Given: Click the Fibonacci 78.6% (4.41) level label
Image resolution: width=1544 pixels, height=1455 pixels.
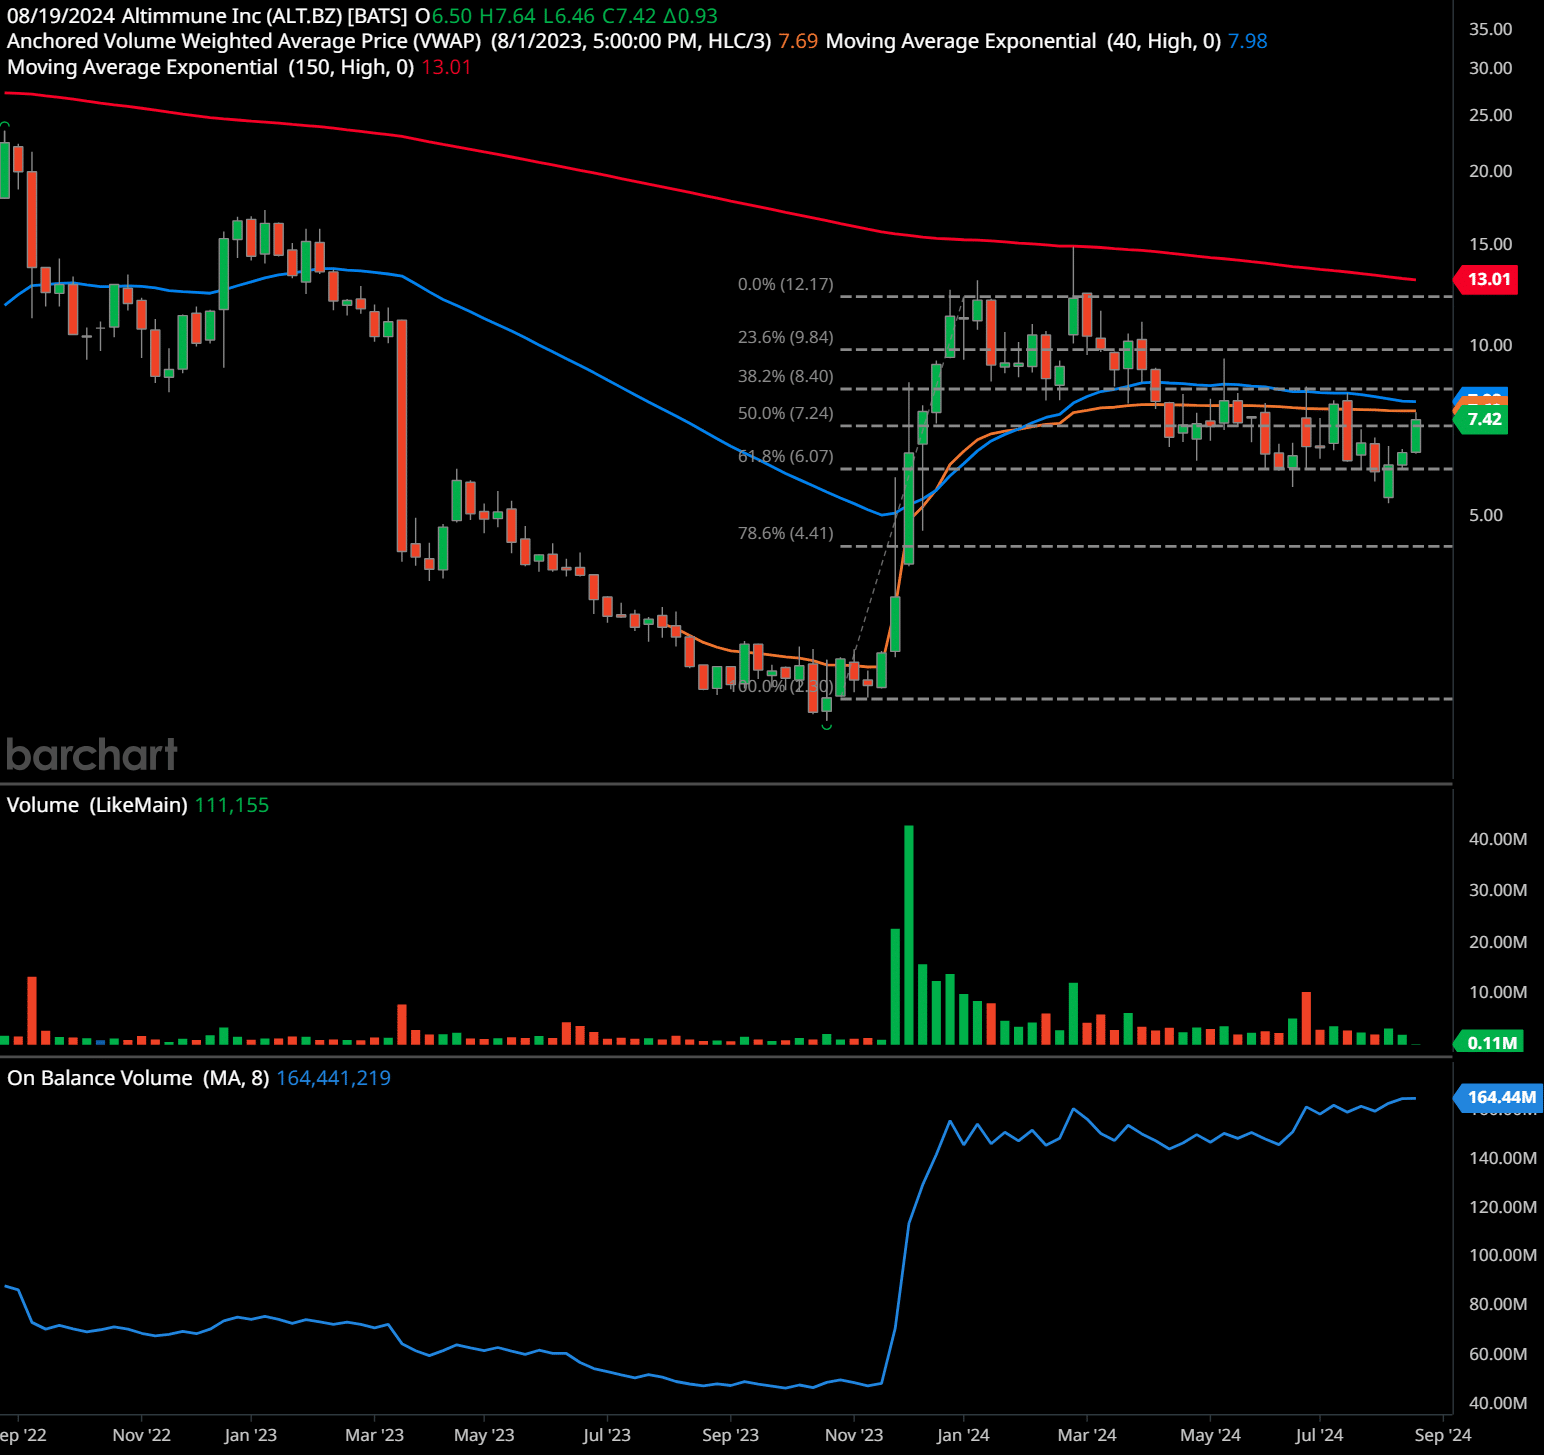Looking at the screenshot, I should [x=785, y=533].
